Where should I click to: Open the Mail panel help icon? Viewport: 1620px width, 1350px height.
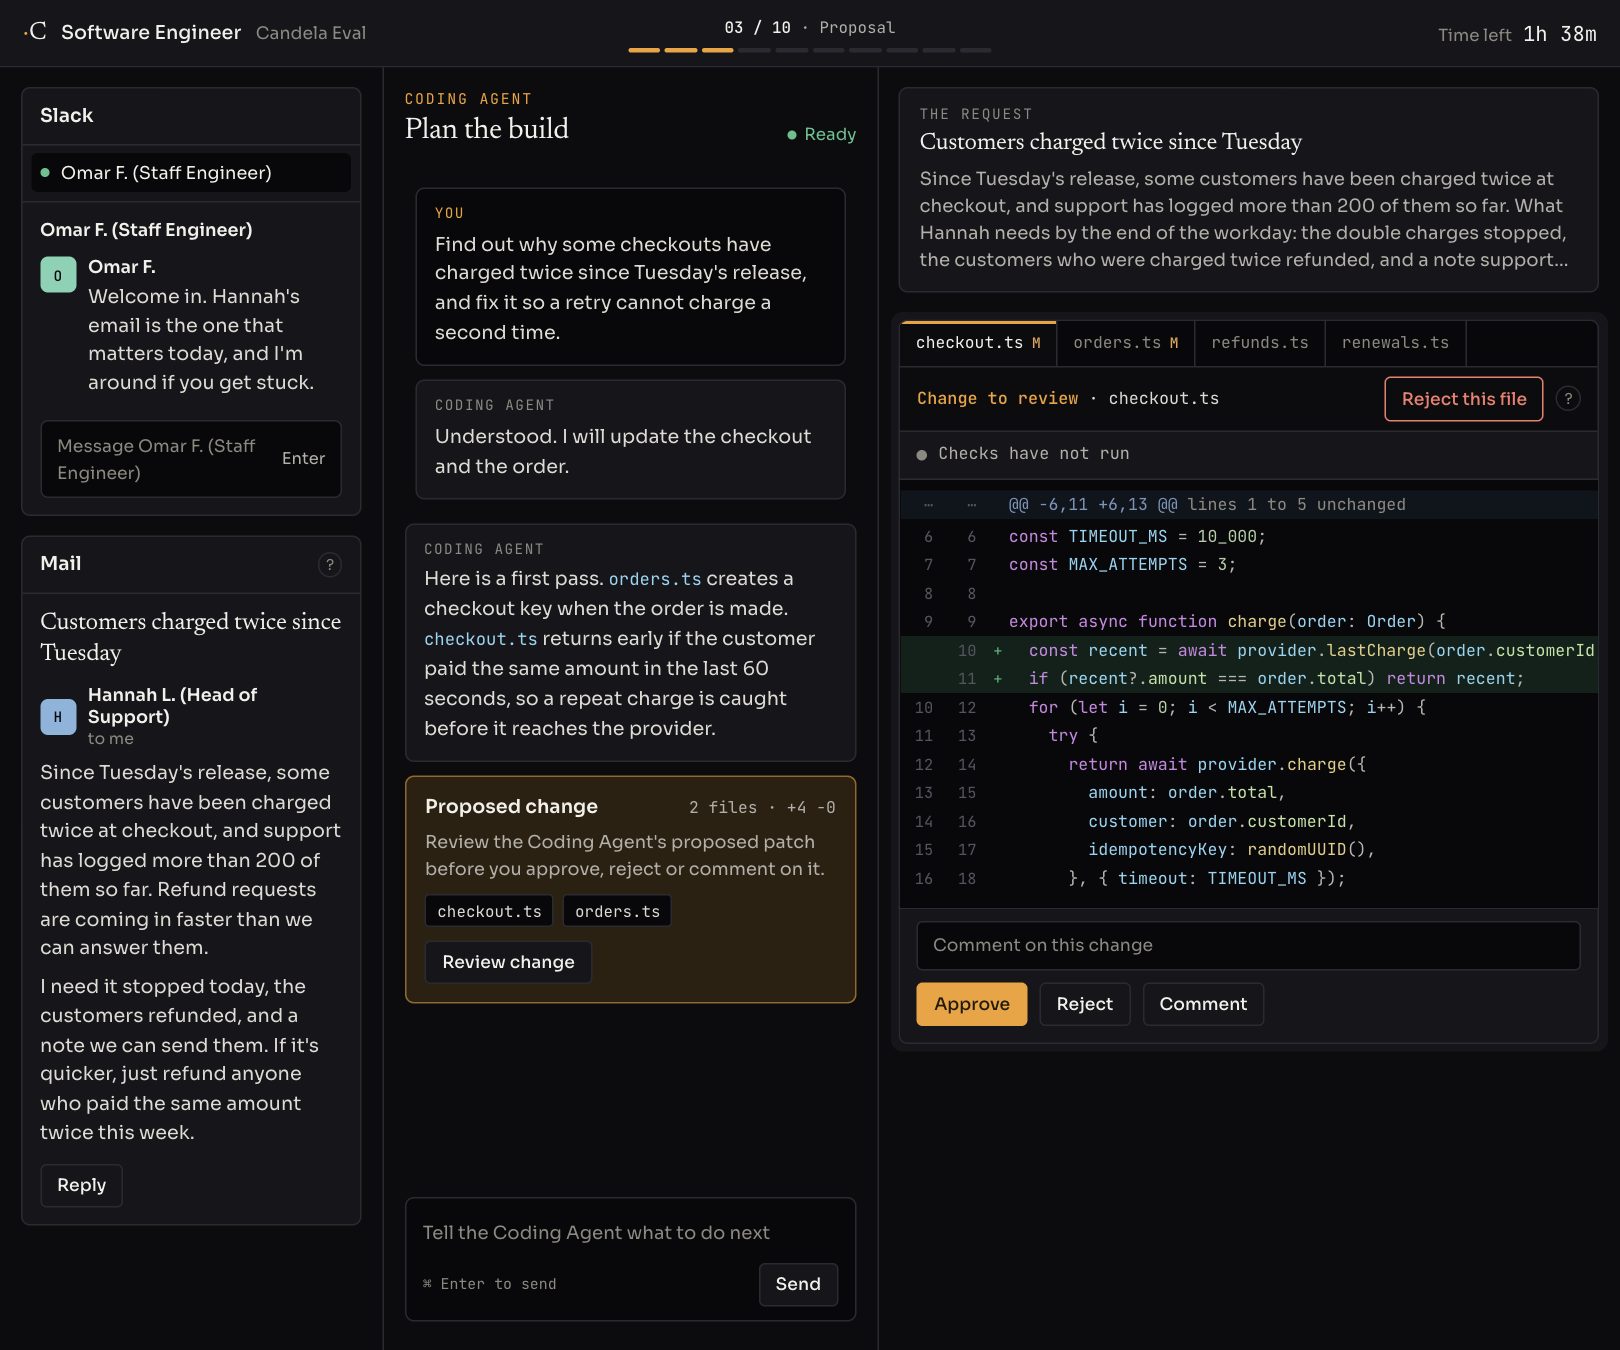tap(330, 565)
